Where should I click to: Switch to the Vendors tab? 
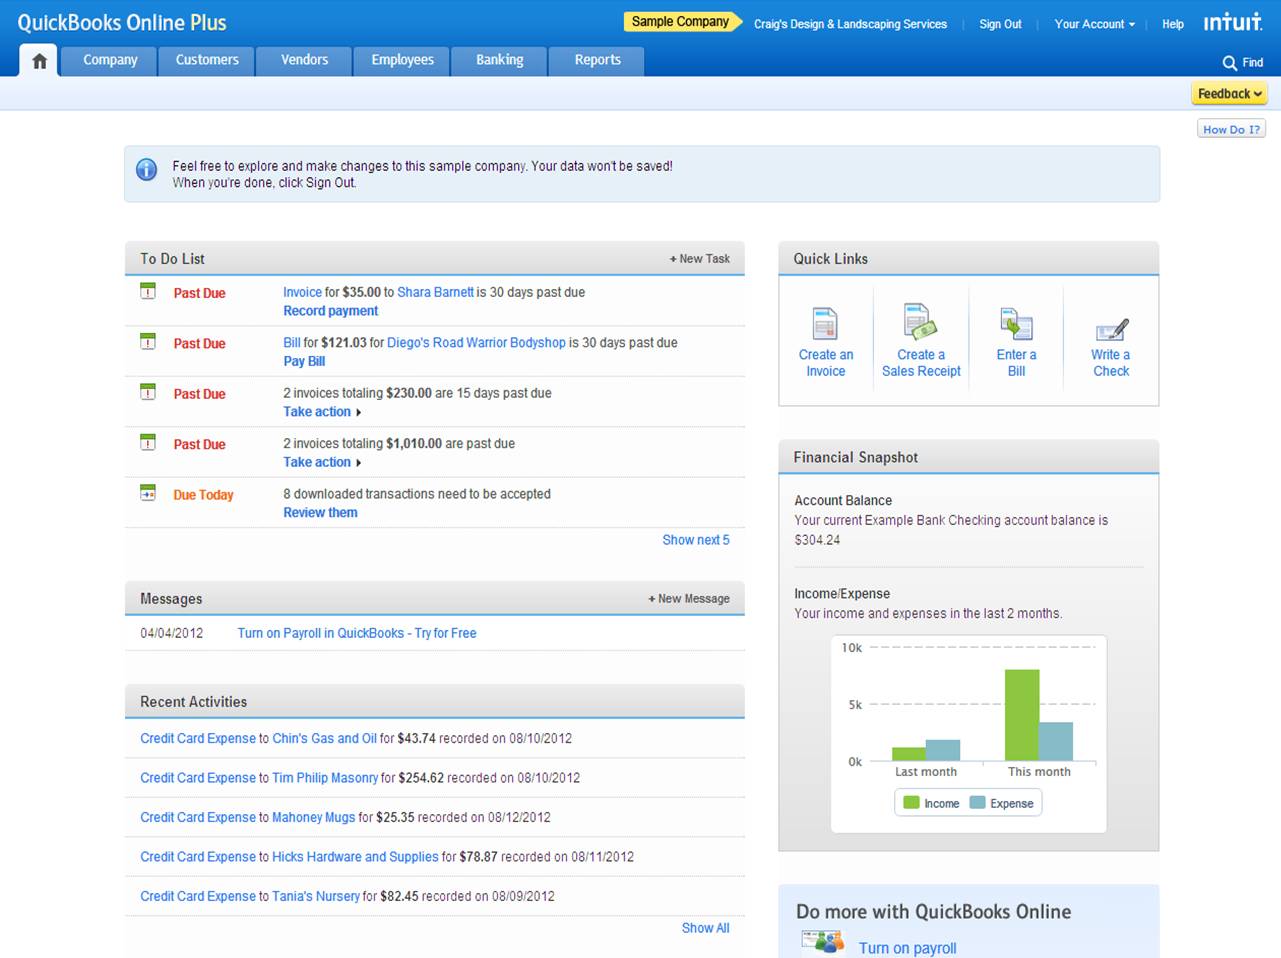(x=304, y=61)
